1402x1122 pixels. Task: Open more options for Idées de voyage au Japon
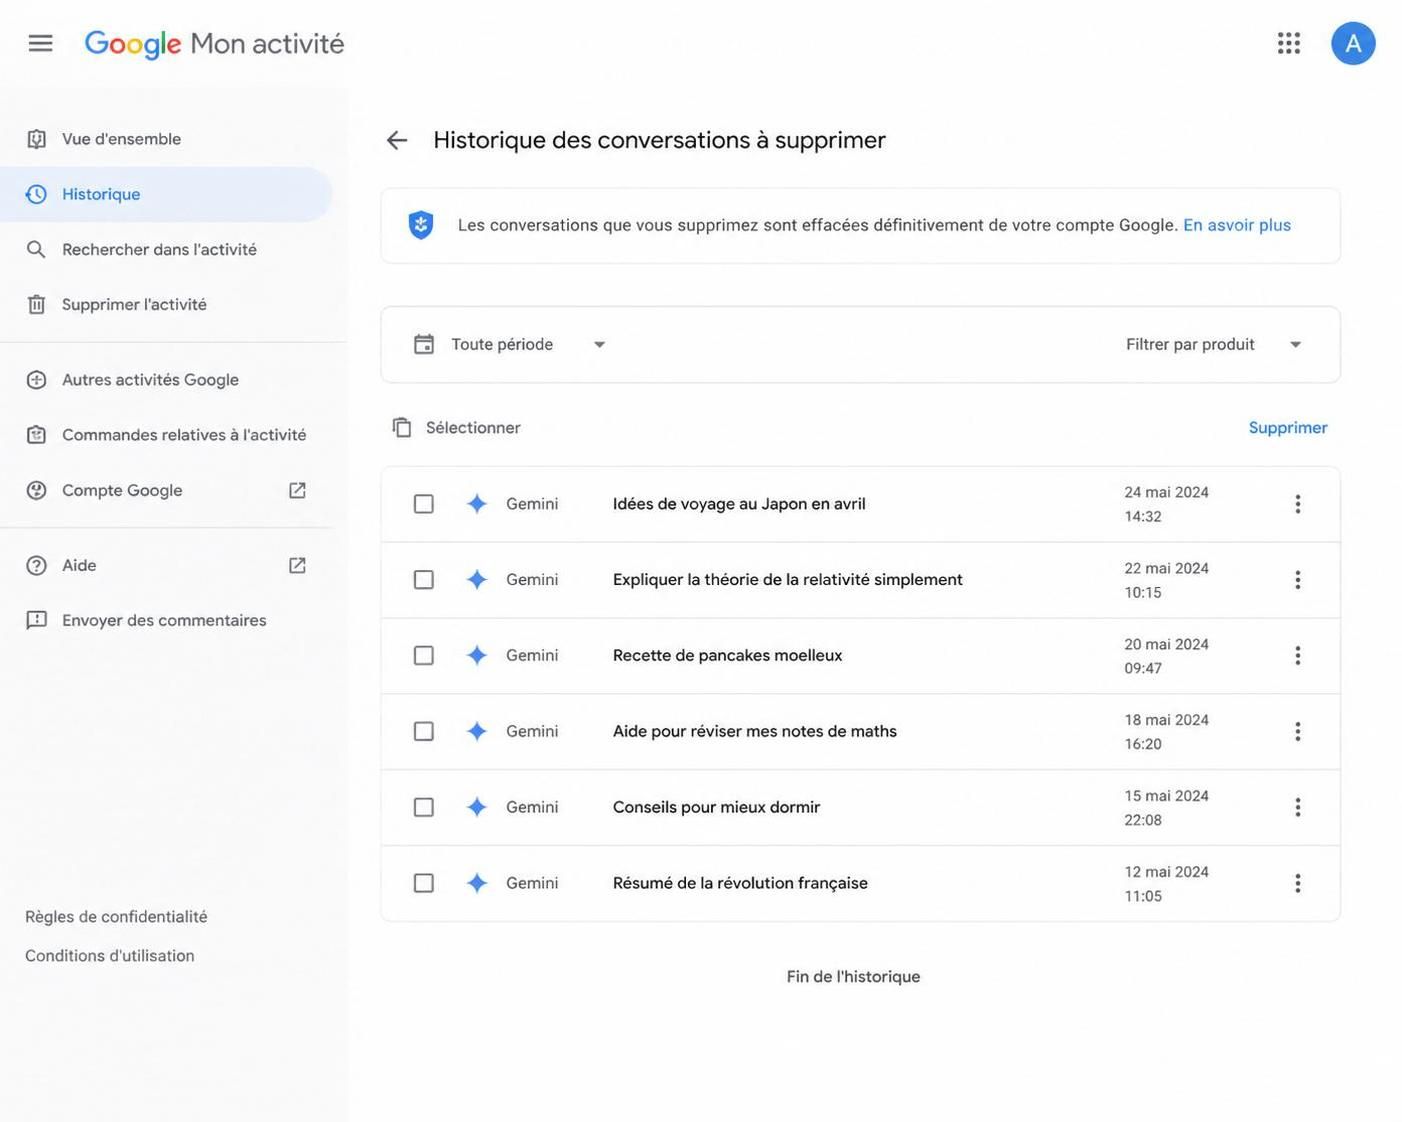tap(1297, 504)
